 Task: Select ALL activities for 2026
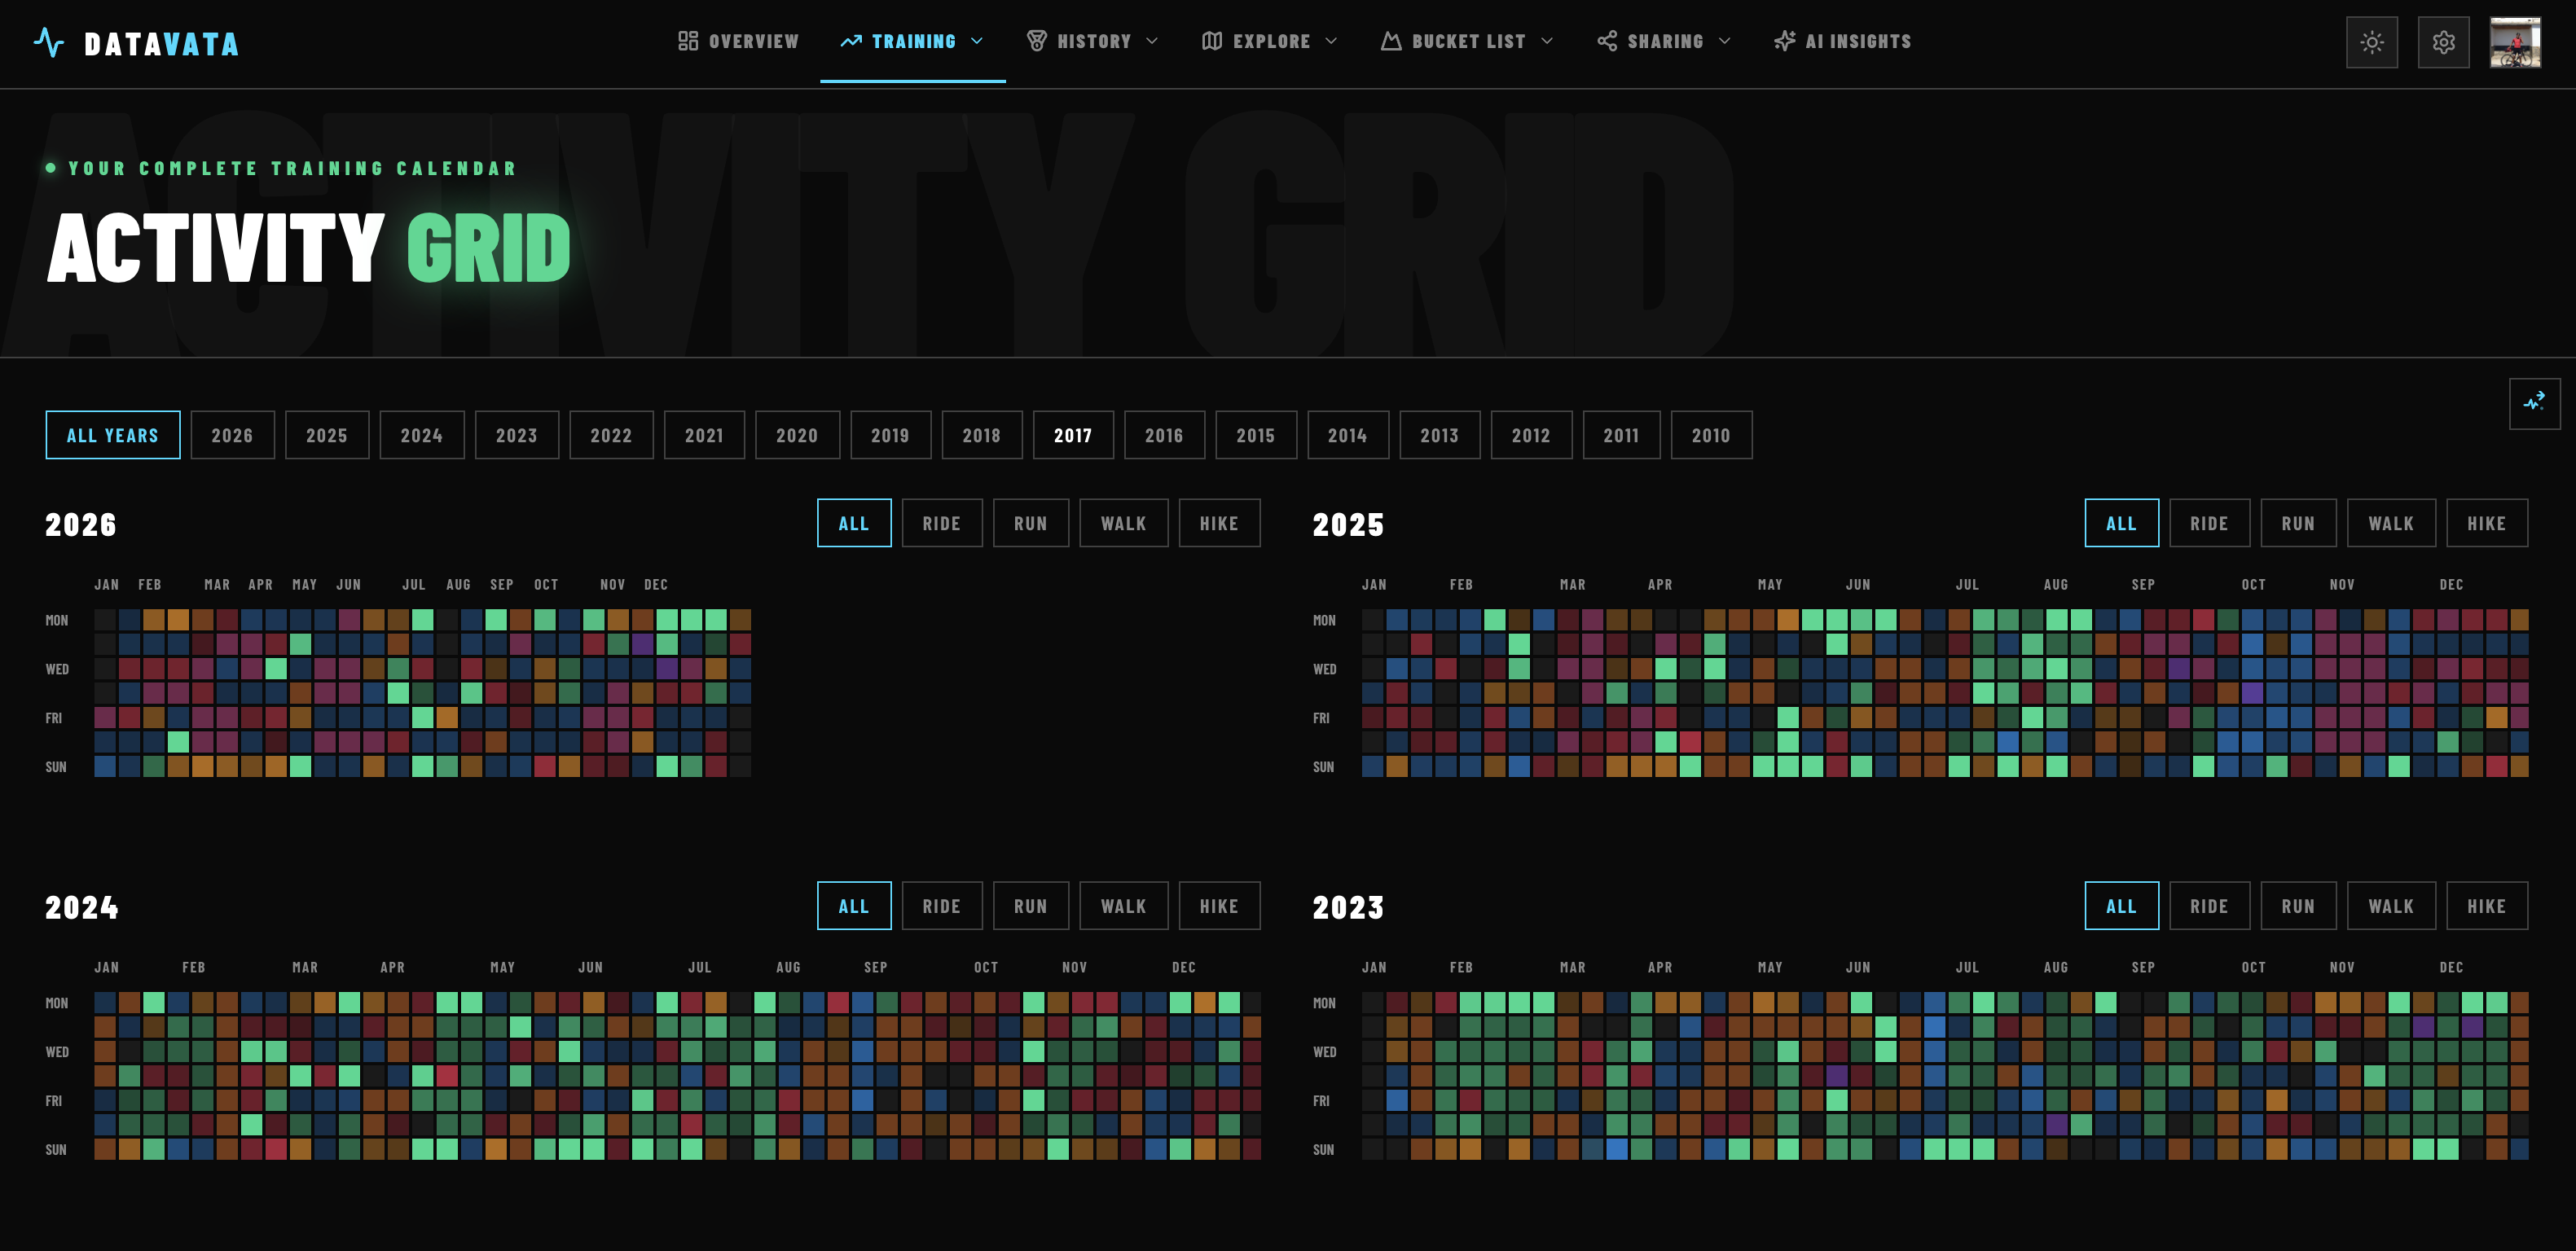(854, 523)
